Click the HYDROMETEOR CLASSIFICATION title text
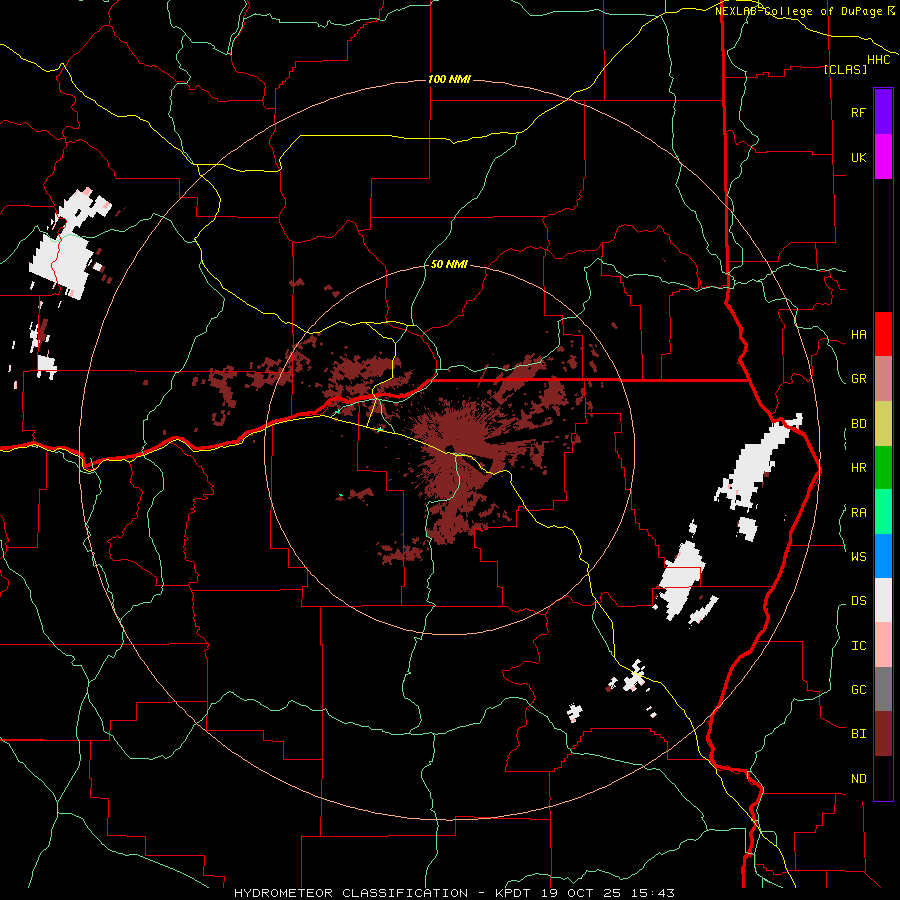The image size is (900, 900). (351, 893)
